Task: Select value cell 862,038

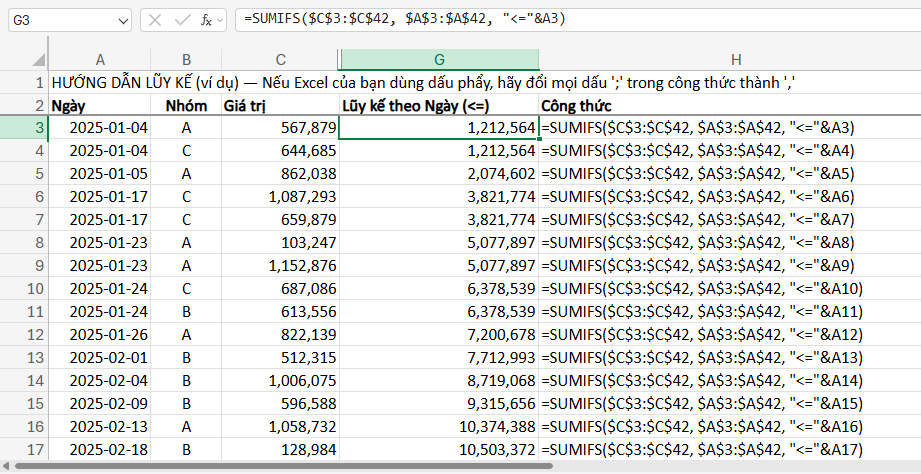Action: (x=280, y=174)
